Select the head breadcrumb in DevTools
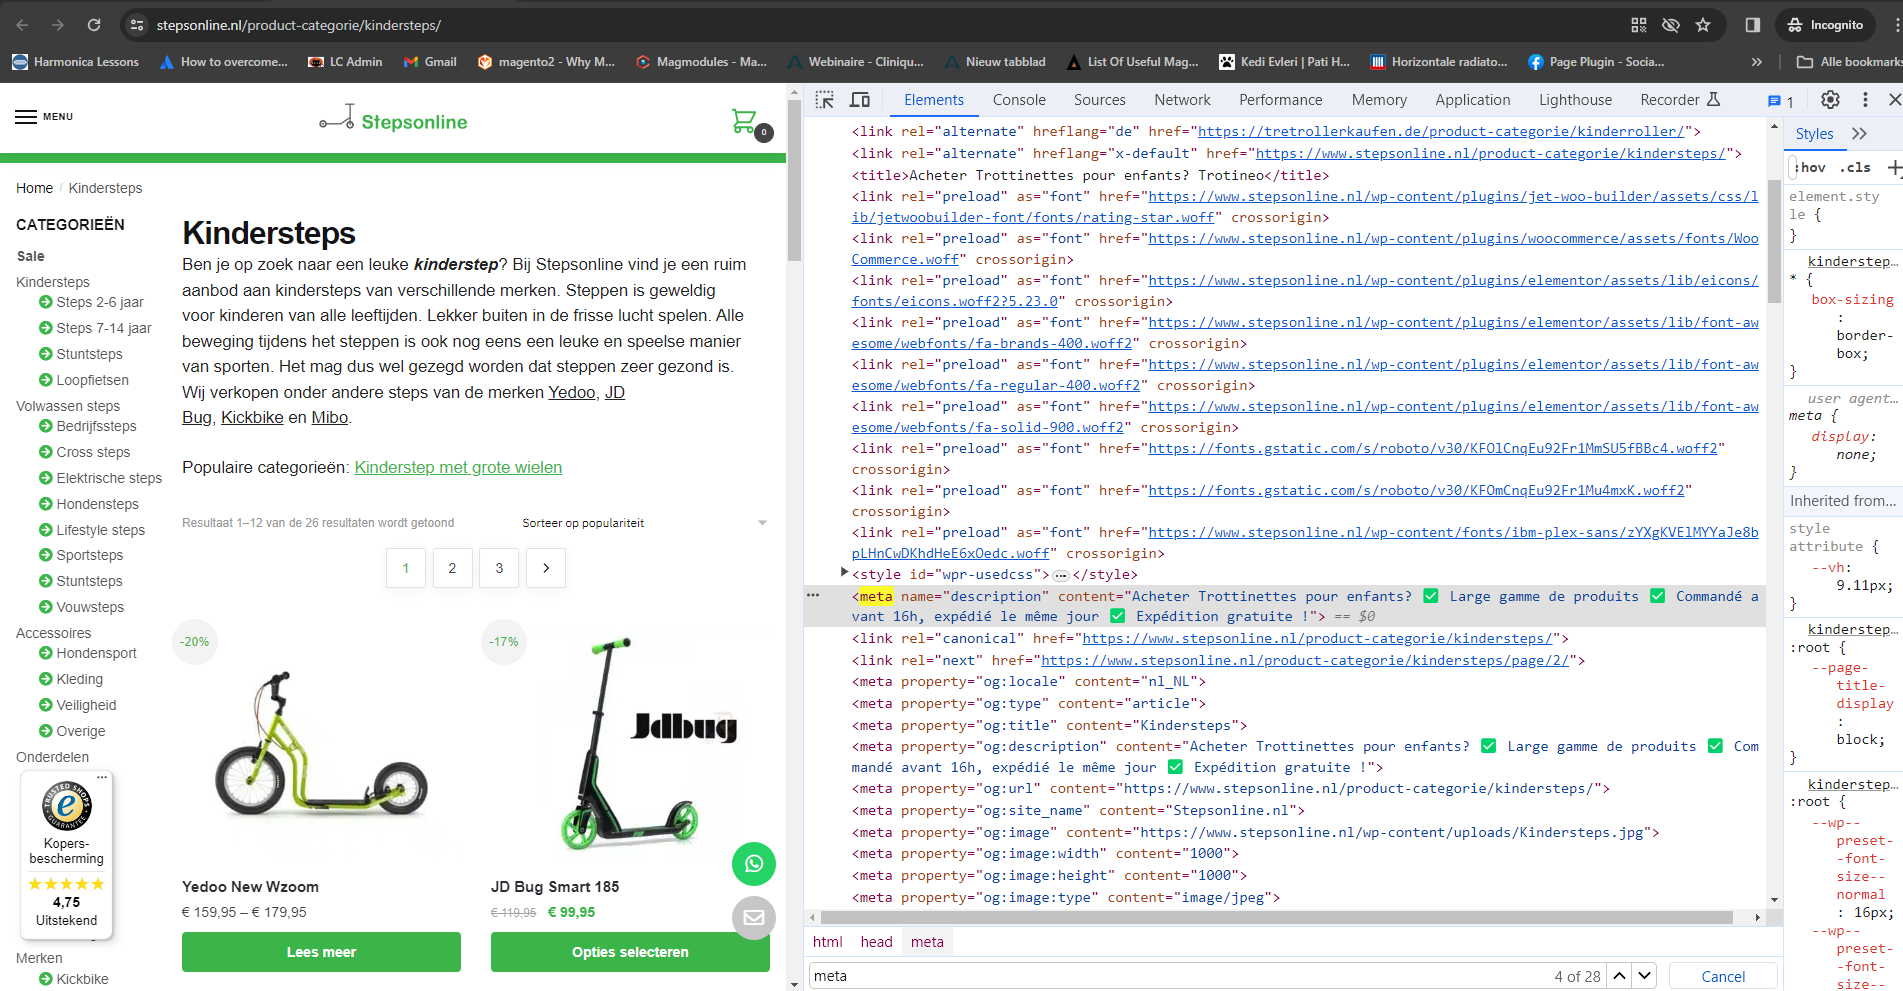Image resolution: width=1903 pixels, height=991 pixels. [876, 942]
